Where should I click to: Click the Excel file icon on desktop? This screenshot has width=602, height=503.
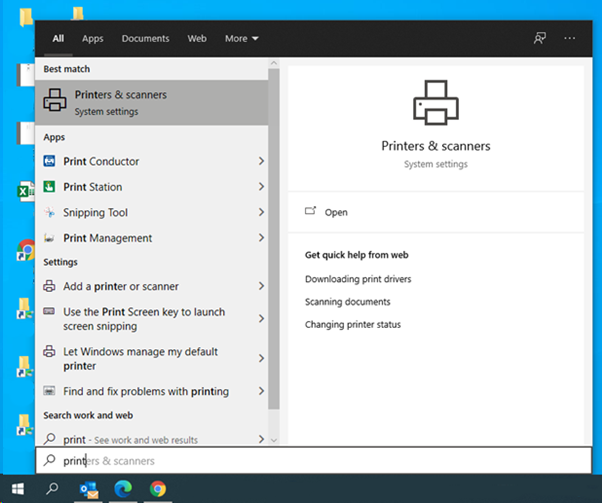pos(26,191)
